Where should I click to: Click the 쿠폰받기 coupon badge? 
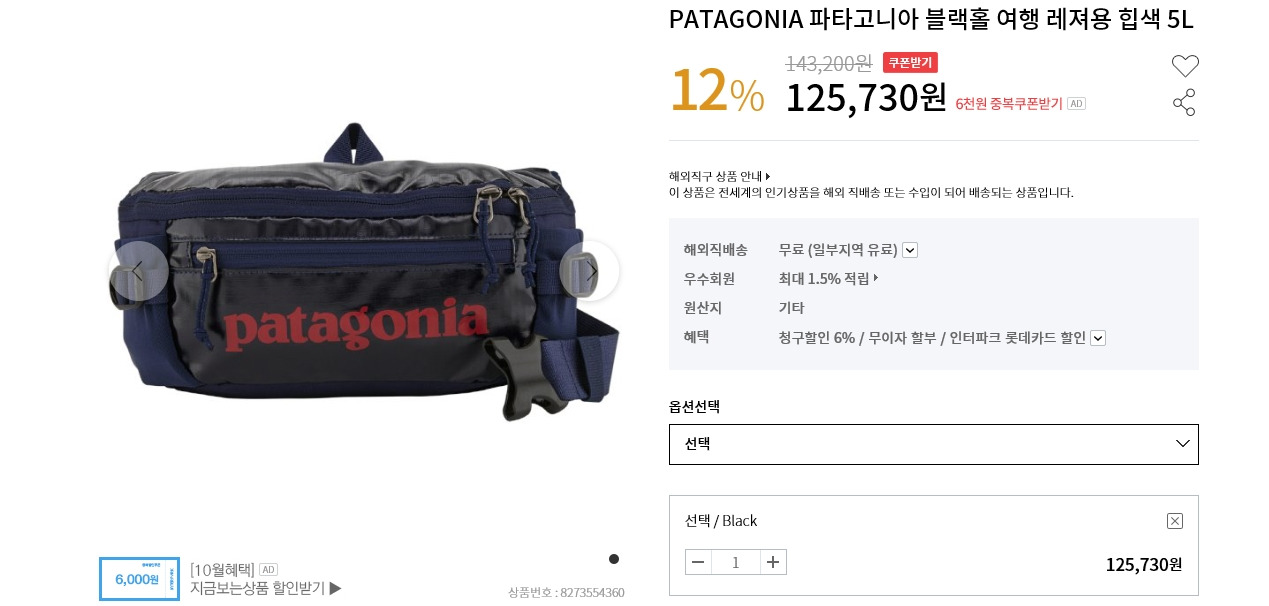910,62
